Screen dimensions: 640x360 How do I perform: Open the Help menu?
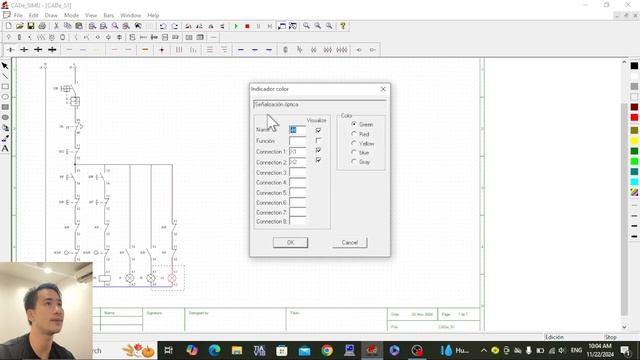153,15
